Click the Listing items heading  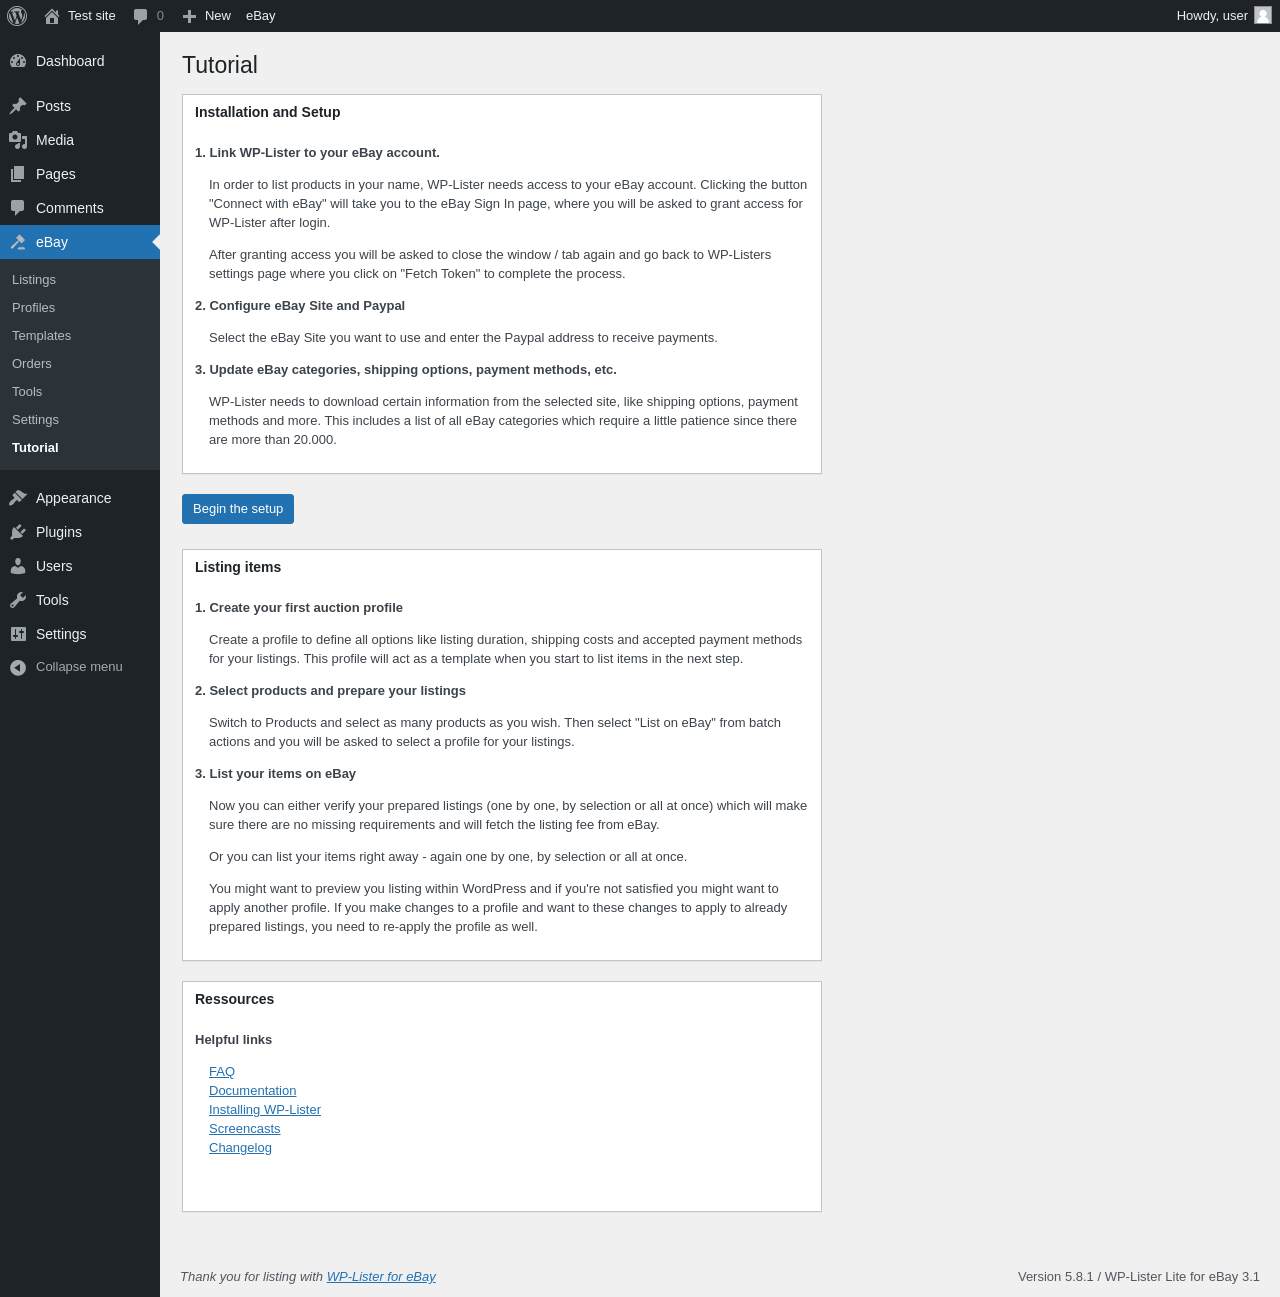(x=238, y=567)
